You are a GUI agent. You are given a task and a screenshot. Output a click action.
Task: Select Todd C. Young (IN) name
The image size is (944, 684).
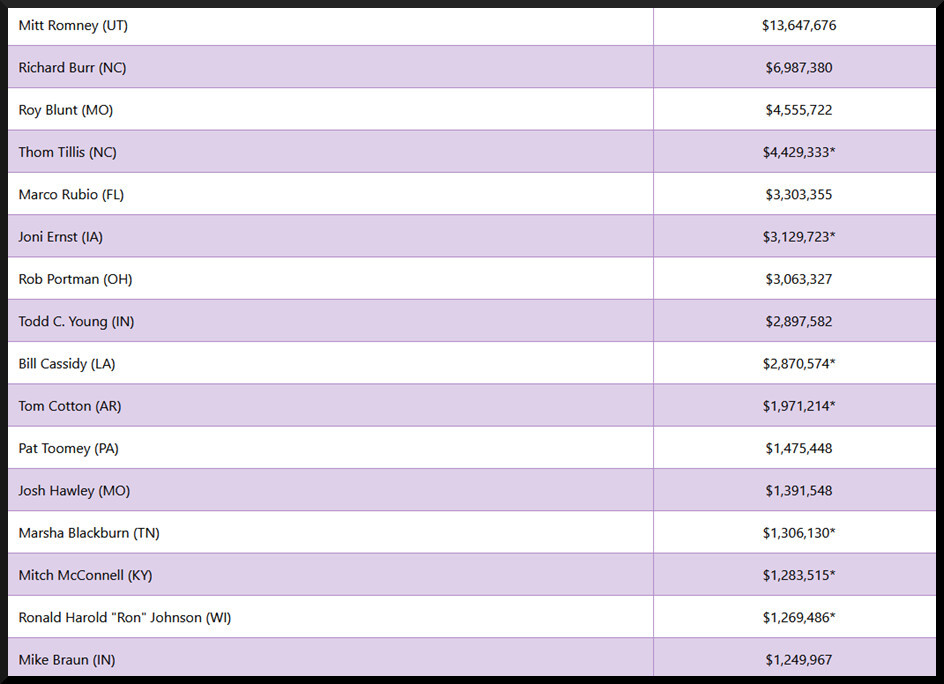tap(75, 322)
